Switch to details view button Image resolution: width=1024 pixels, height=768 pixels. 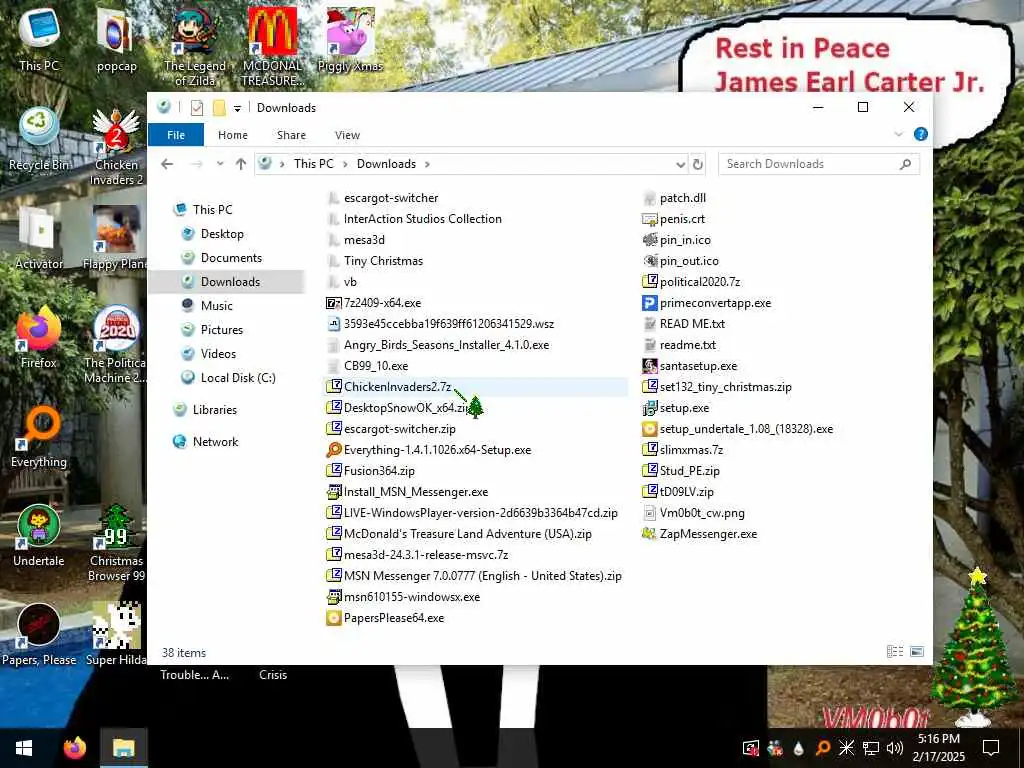pyautogui.click(x=895, y=652)
